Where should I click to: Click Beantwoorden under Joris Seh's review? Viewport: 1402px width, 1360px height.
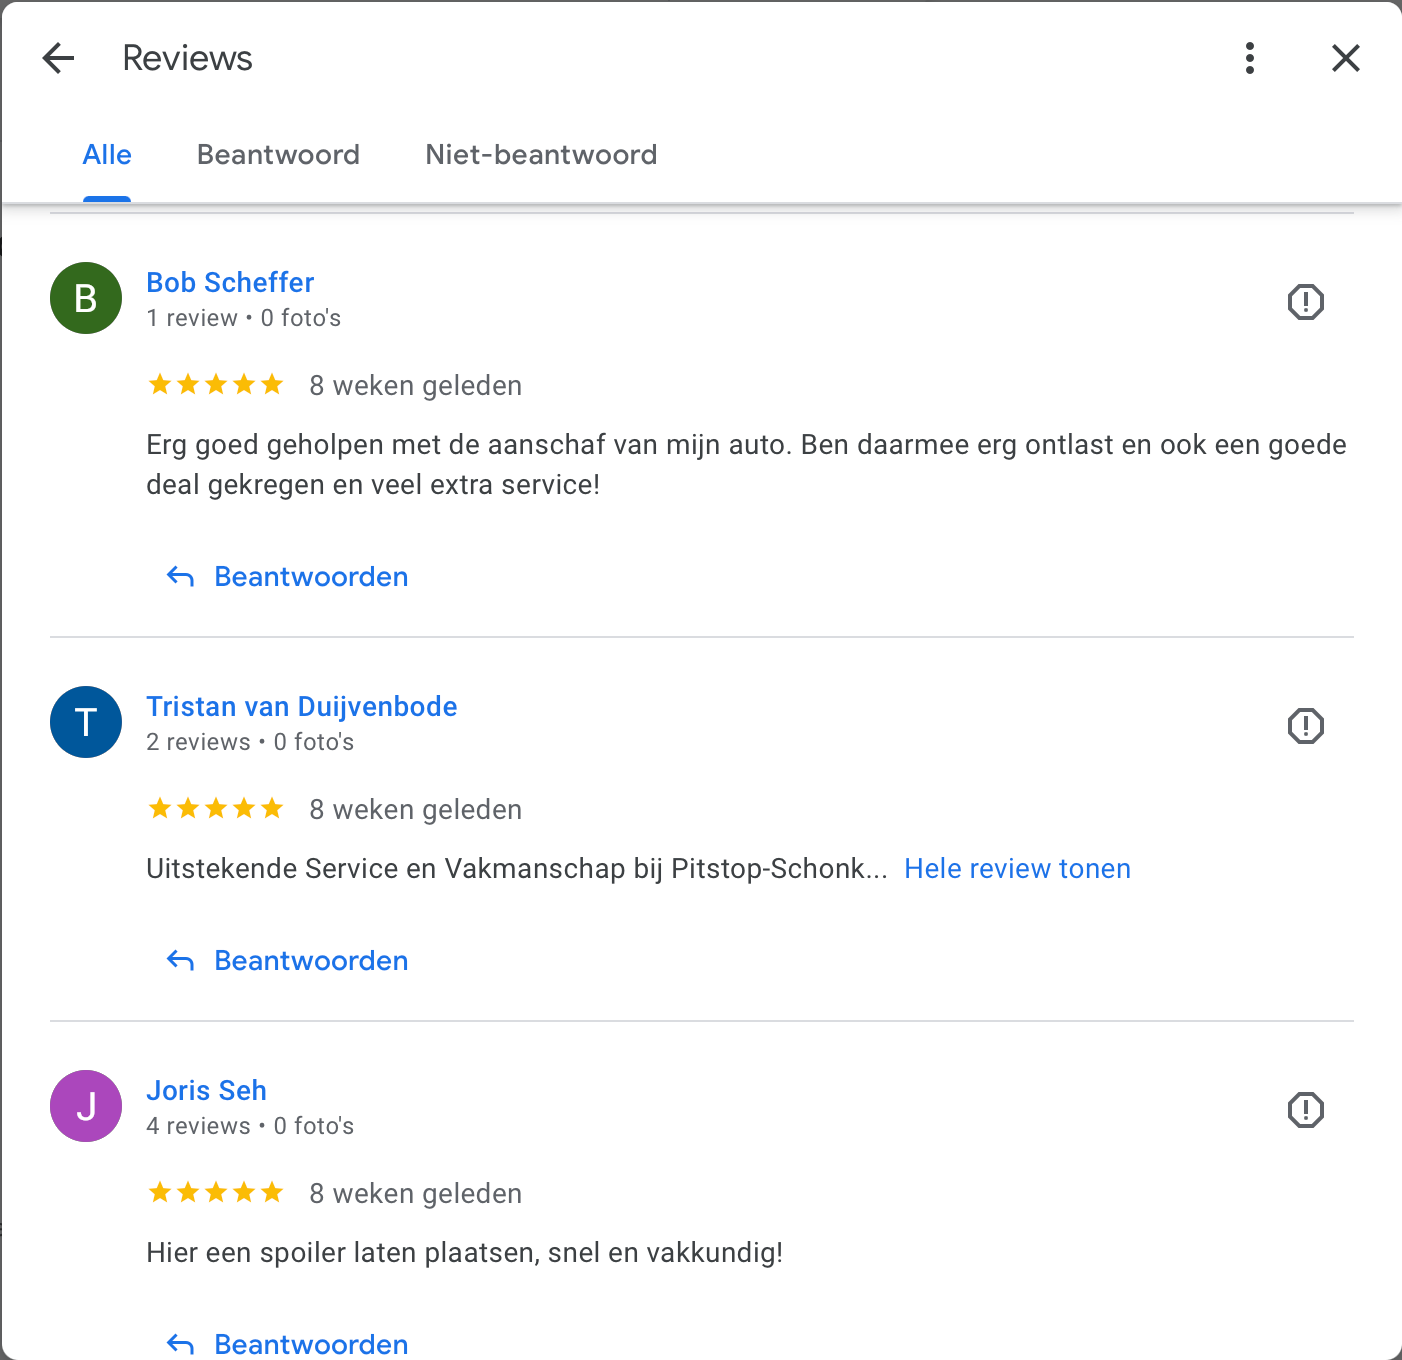[x=287, y=1344]
